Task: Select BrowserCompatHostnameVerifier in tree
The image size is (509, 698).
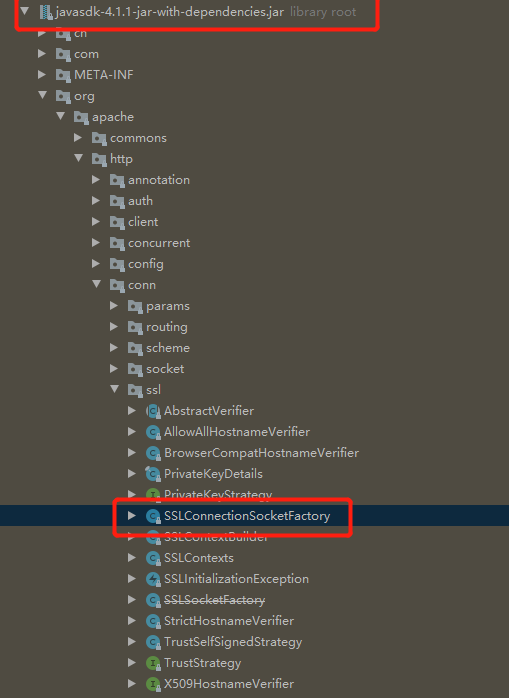Action: click(x=261, y=453)
